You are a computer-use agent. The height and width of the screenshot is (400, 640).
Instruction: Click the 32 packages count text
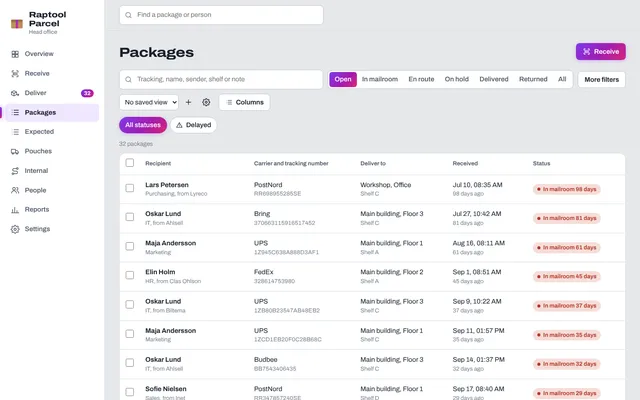click(x=136, y=144)
